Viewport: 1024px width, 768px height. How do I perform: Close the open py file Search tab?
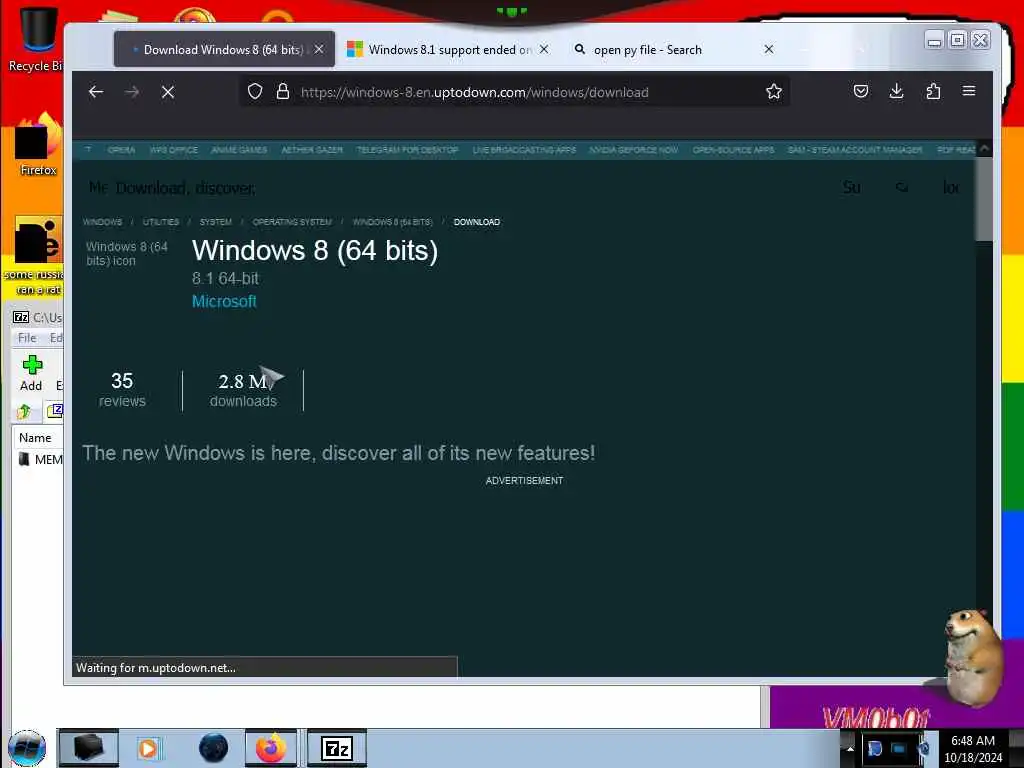click(x=769, y=50)
